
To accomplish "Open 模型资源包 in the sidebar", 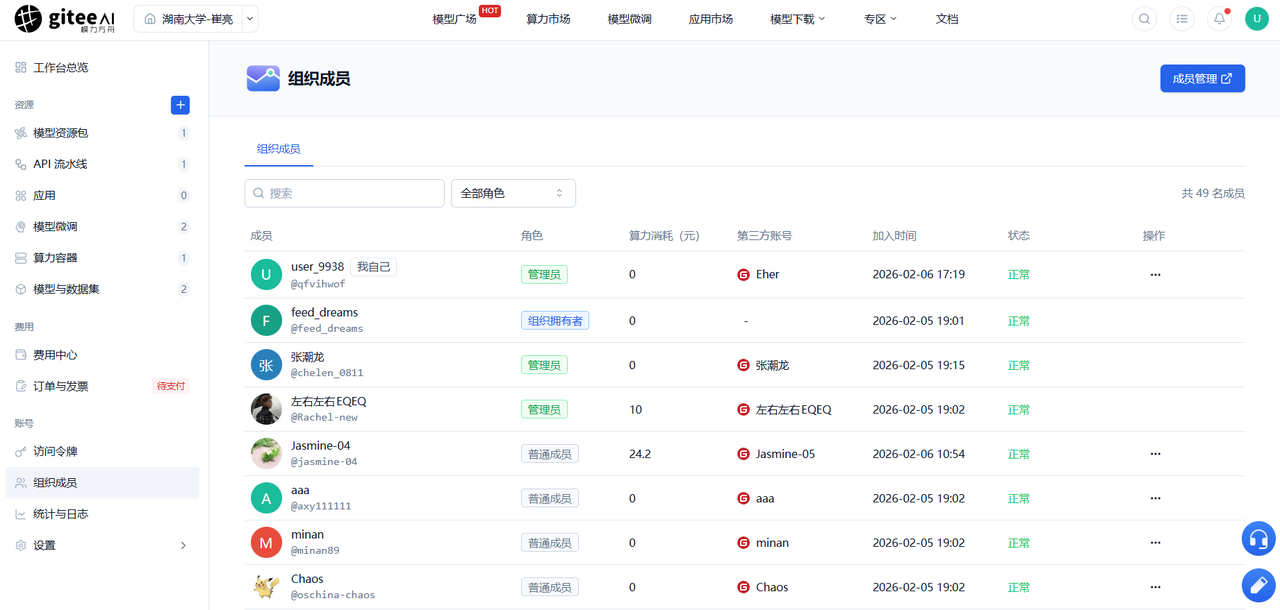I will click(x=104, y=133).
